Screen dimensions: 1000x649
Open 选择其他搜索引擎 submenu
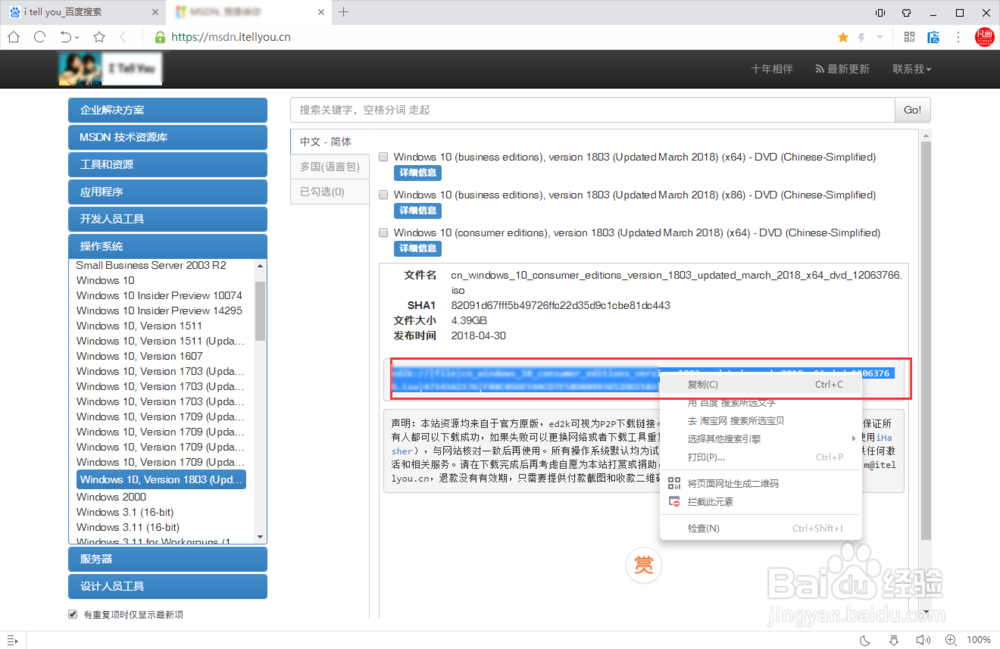click(x=760, y=439)
